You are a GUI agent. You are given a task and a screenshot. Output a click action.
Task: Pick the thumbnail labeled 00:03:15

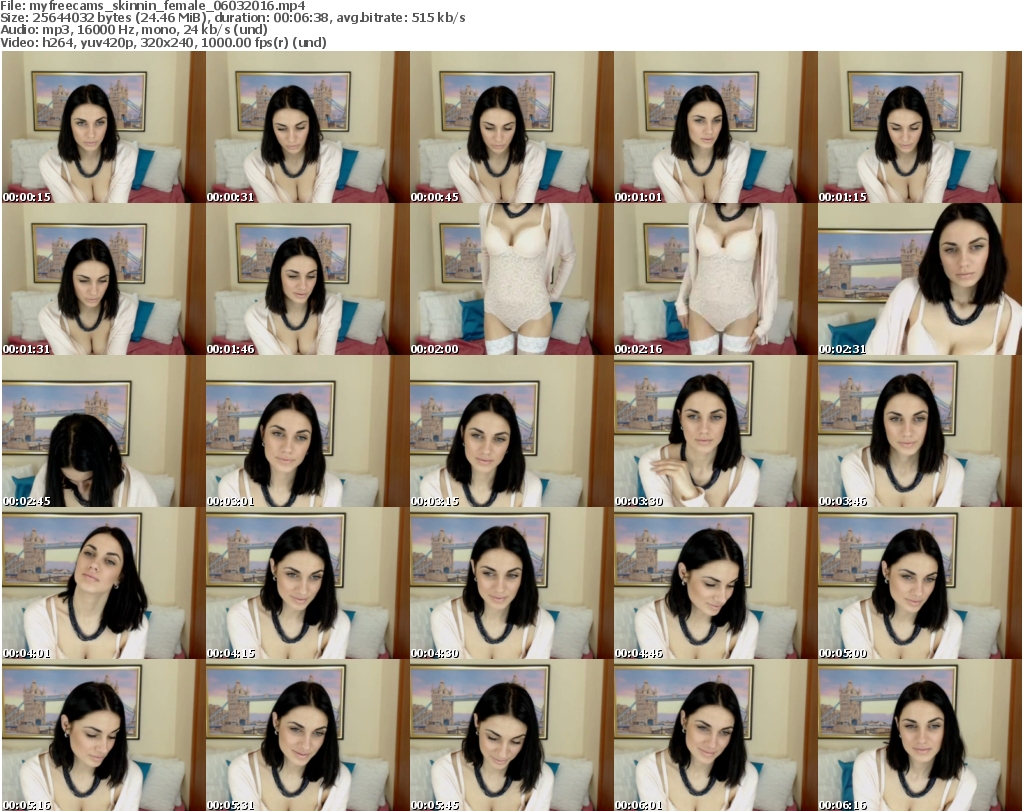coord(511,431)
